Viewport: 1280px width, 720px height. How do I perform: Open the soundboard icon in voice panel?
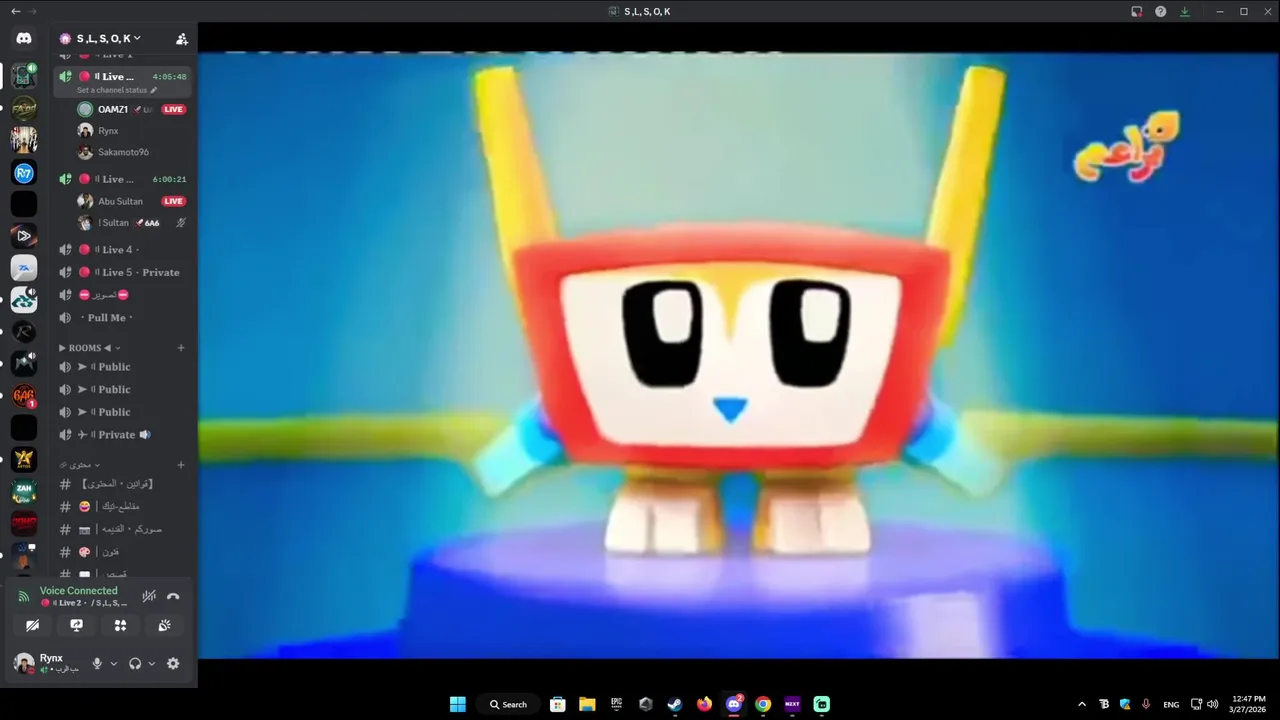[x=164, y=625]
